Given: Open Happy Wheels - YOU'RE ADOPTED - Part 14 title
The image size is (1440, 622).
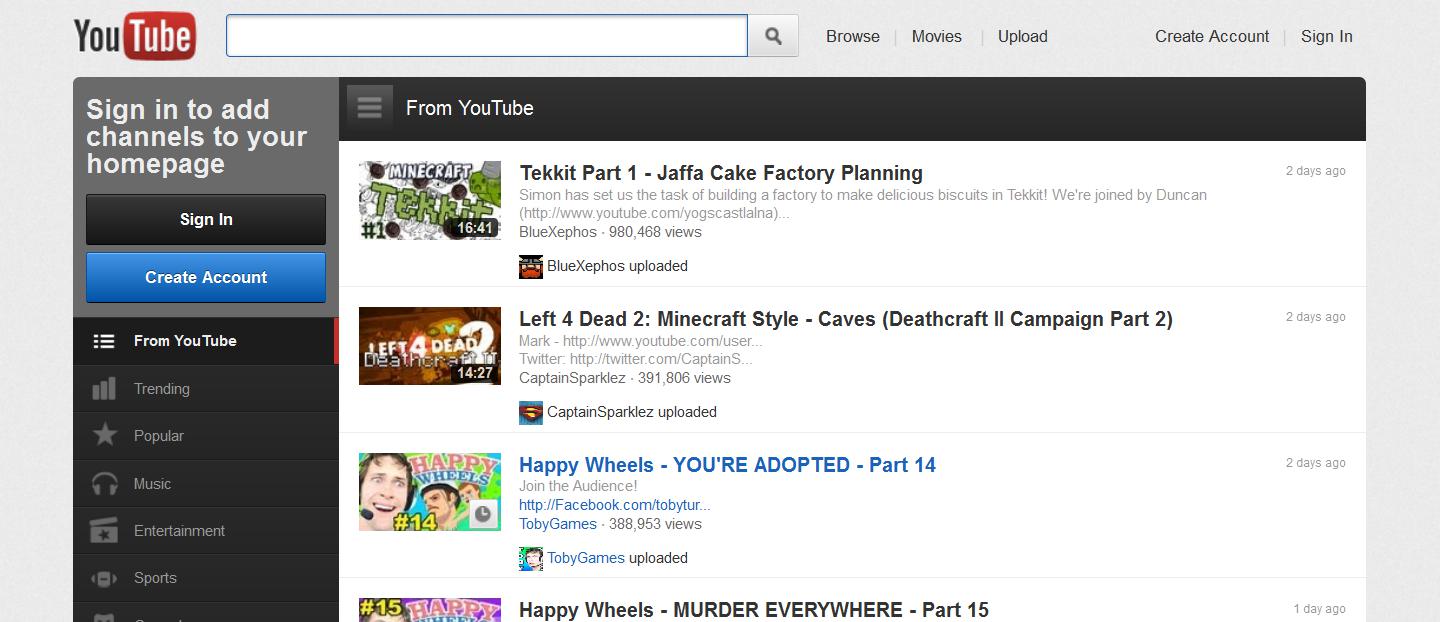Looking at the screenshot, I should click(727, 465).
